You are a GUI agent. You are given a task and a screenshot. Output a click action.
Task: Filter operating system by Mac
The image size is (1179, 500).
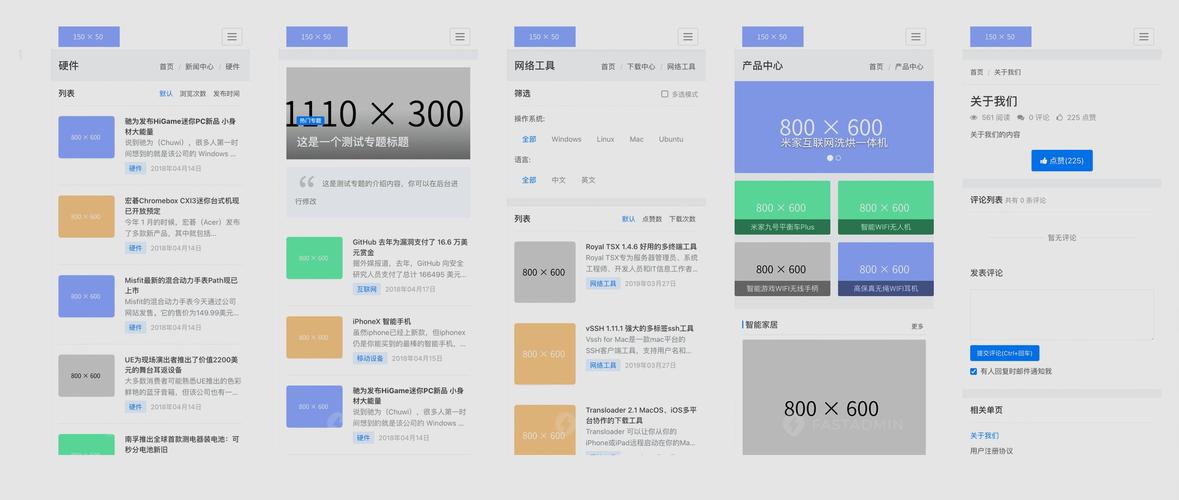637,139
